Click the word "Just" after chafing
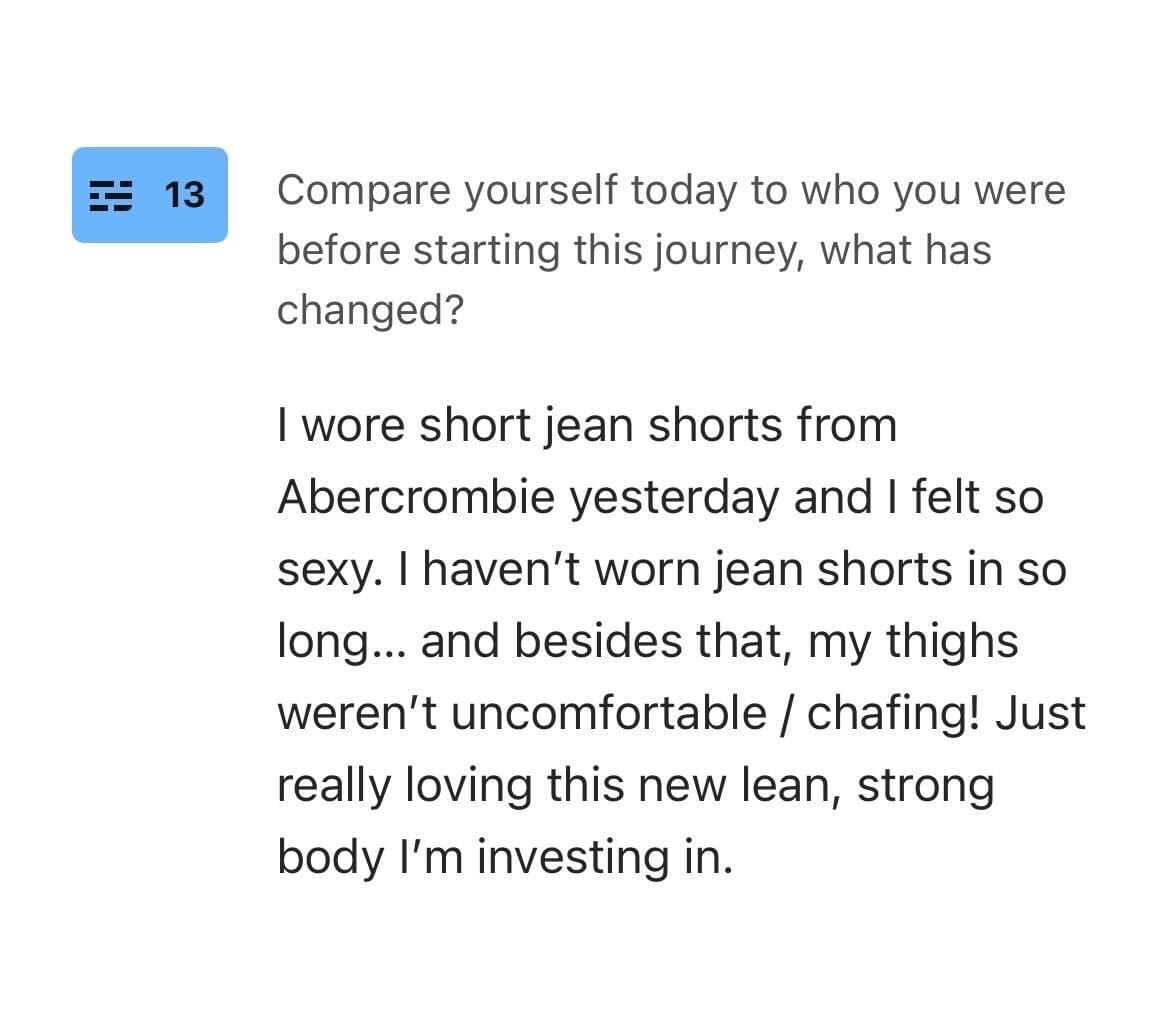The image size is (1170, 1018). pos(1037,713)
